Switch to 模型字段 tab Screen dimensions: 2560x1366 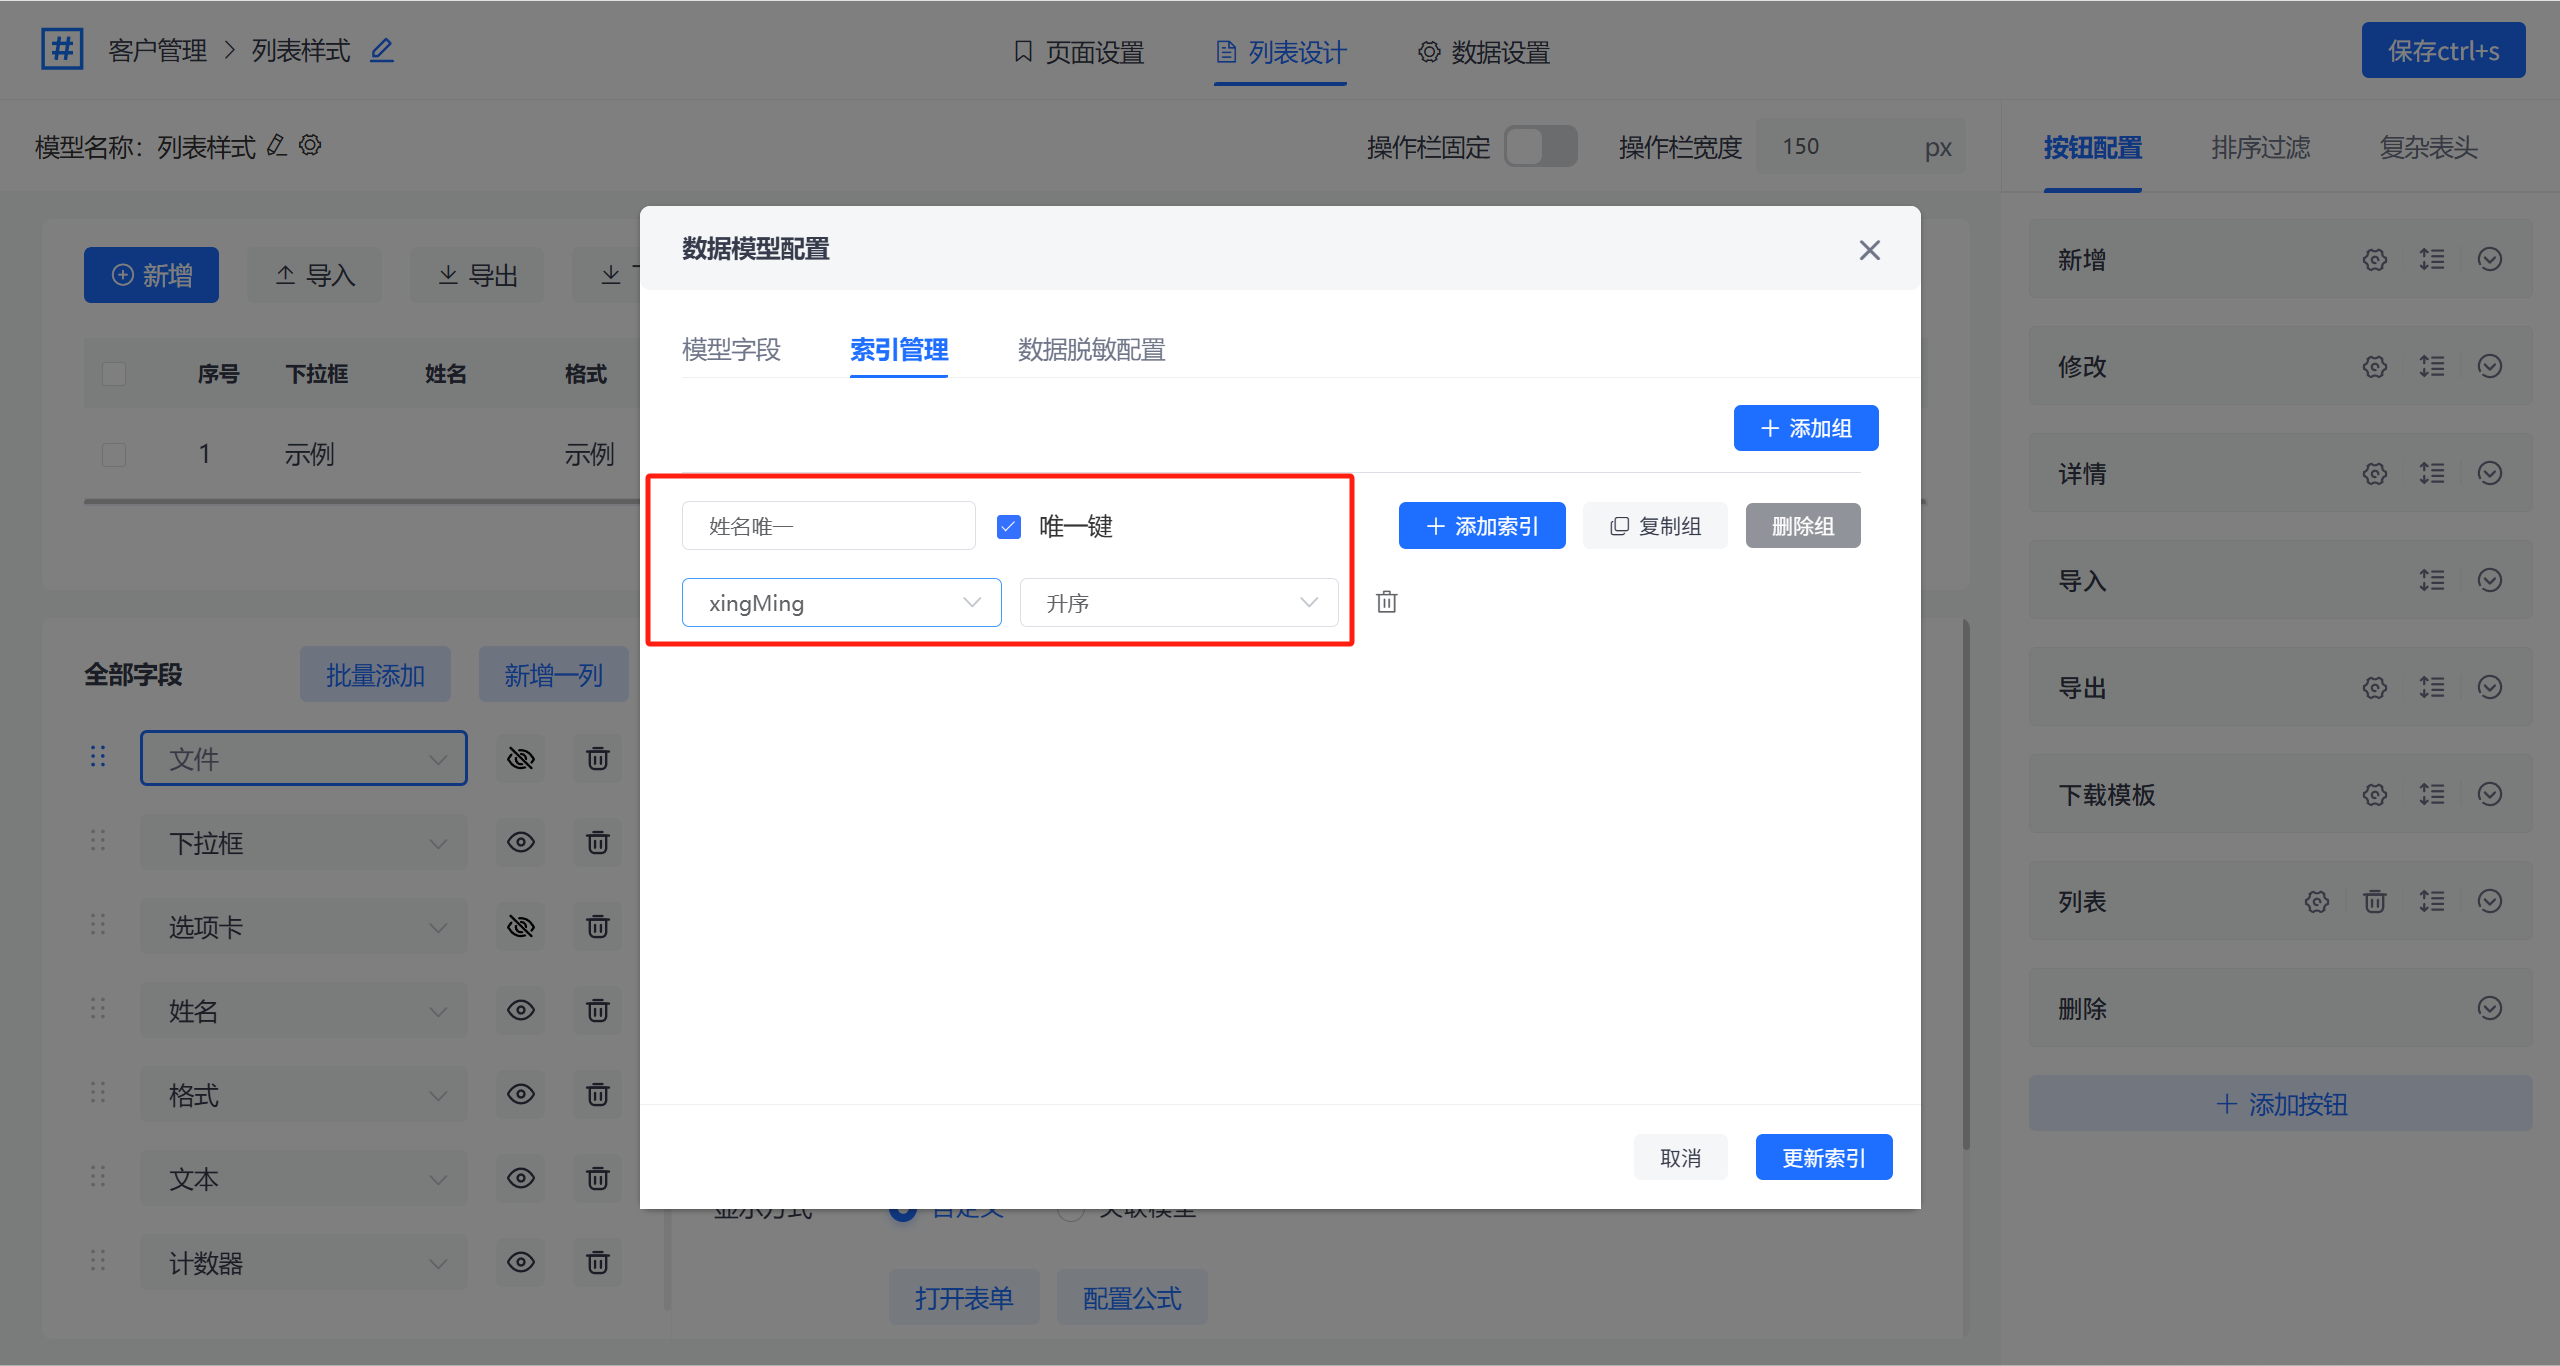[x=731, y=350]
